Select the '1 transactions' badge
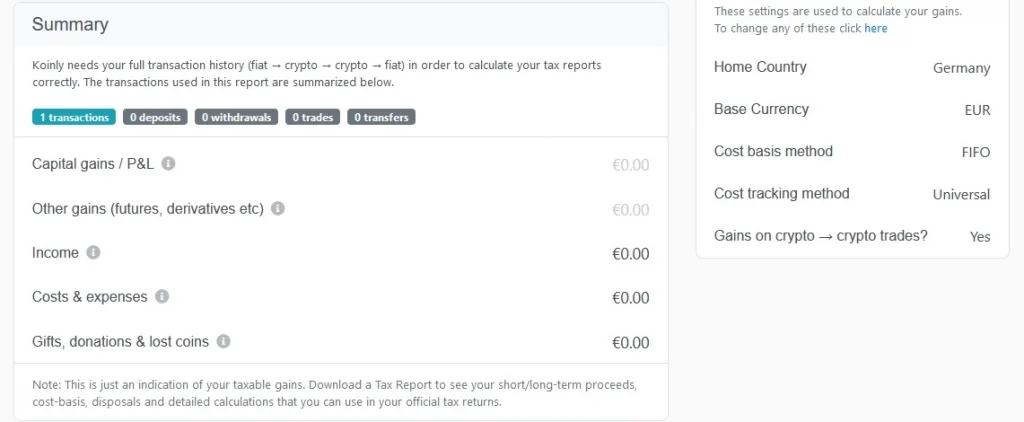This screenshot has height=422, width=1024. point(74,117)
